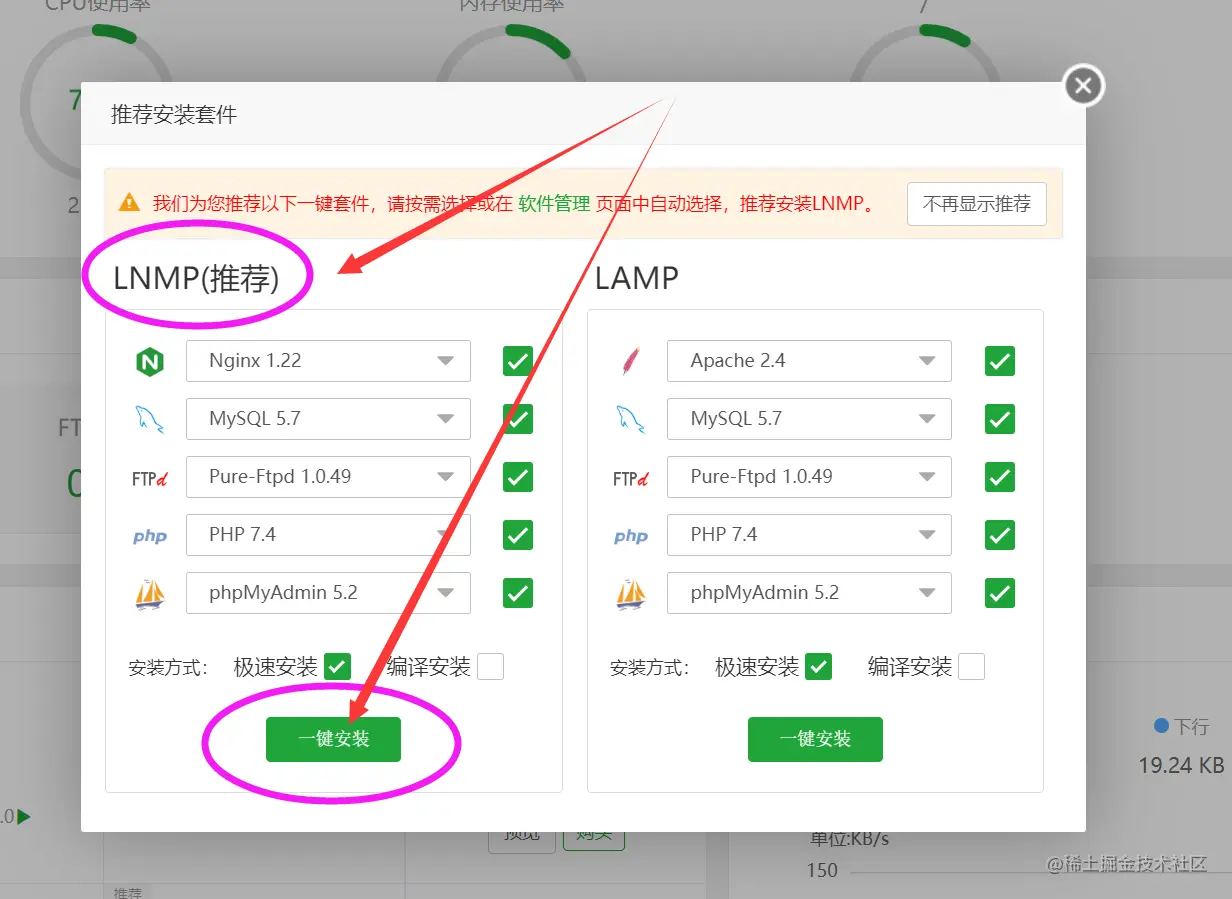The image size is (1232, 899).
Task: Click 不再显示推荐 button
Action: pos(977,204)
